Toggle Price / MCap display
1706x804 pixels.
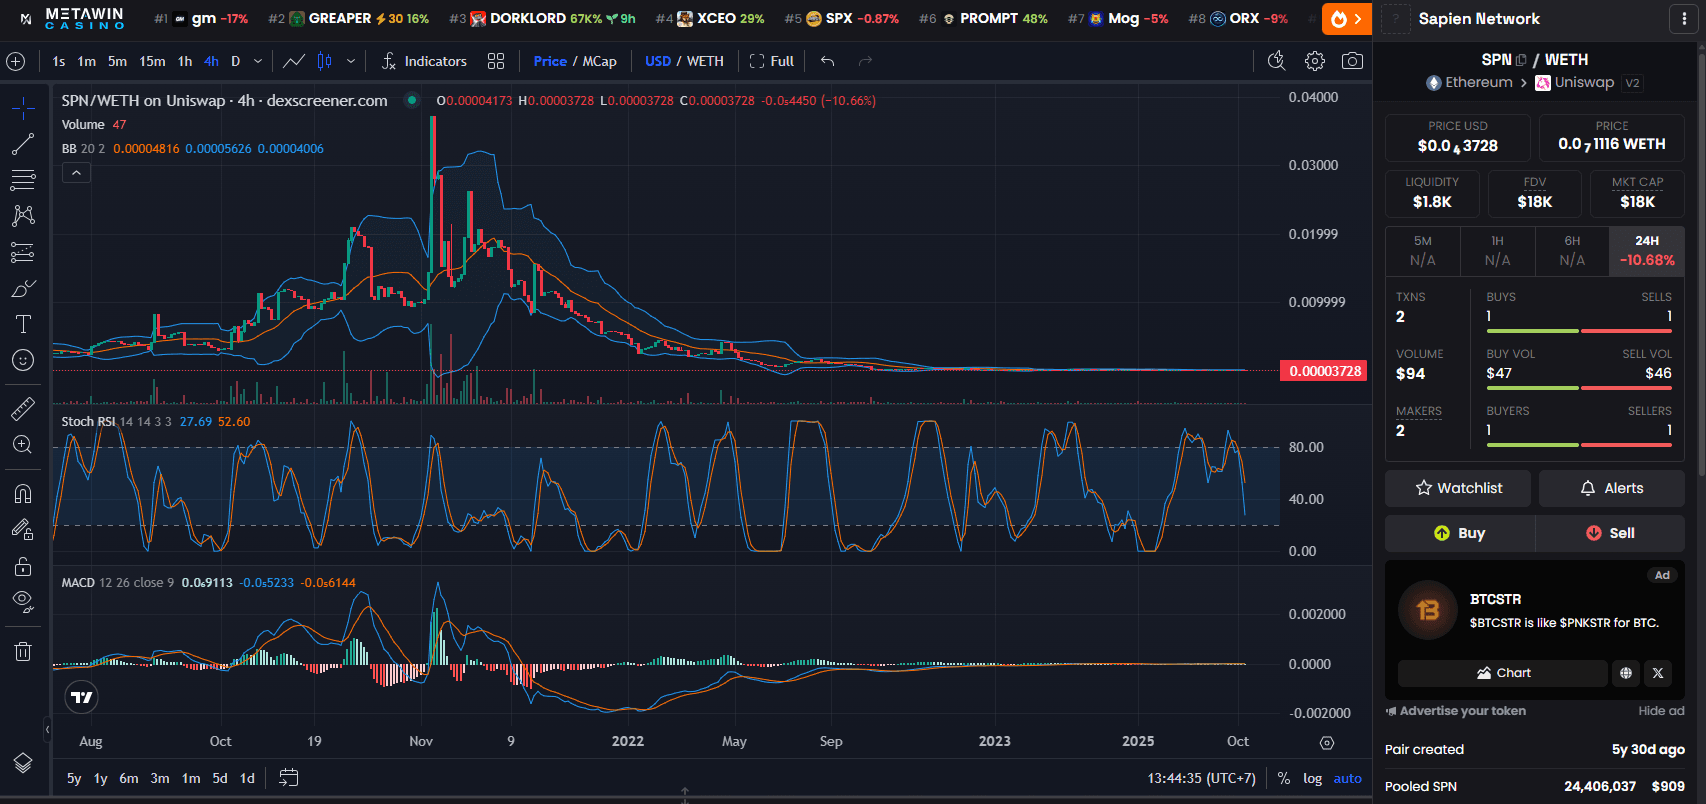click(x=575, y=61)
